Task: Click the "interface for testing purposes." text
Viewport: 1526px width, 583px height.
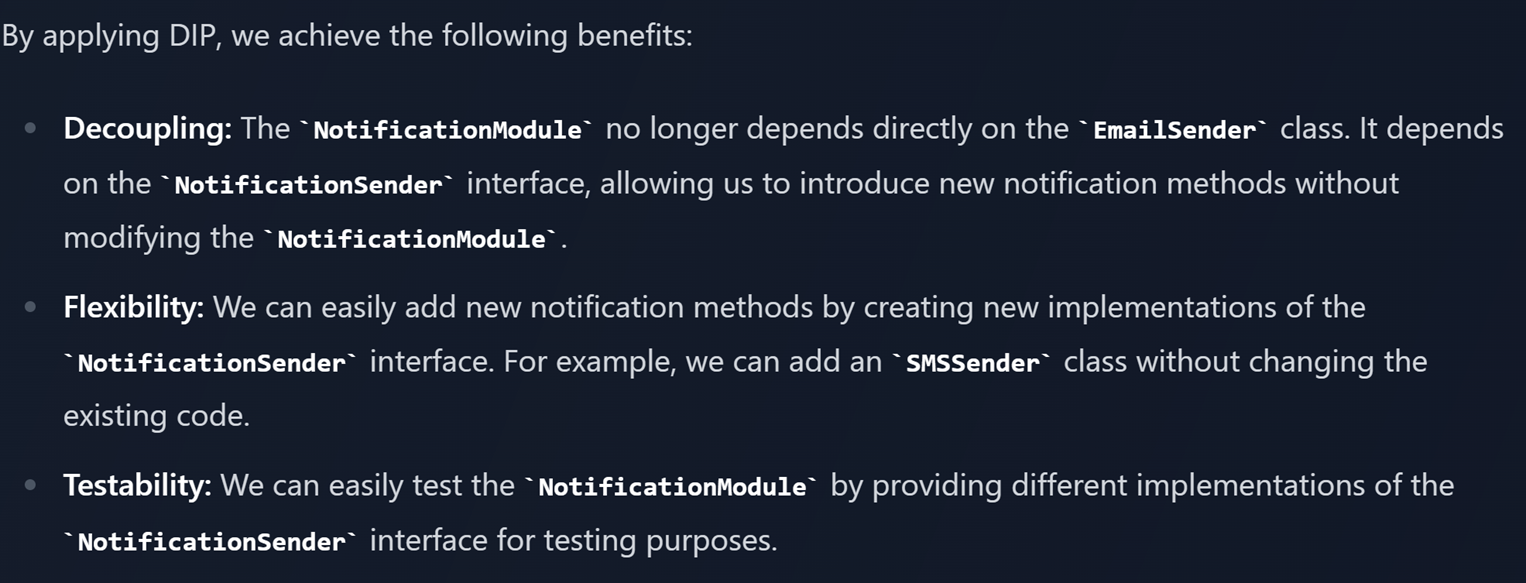Action: point(574,541)
